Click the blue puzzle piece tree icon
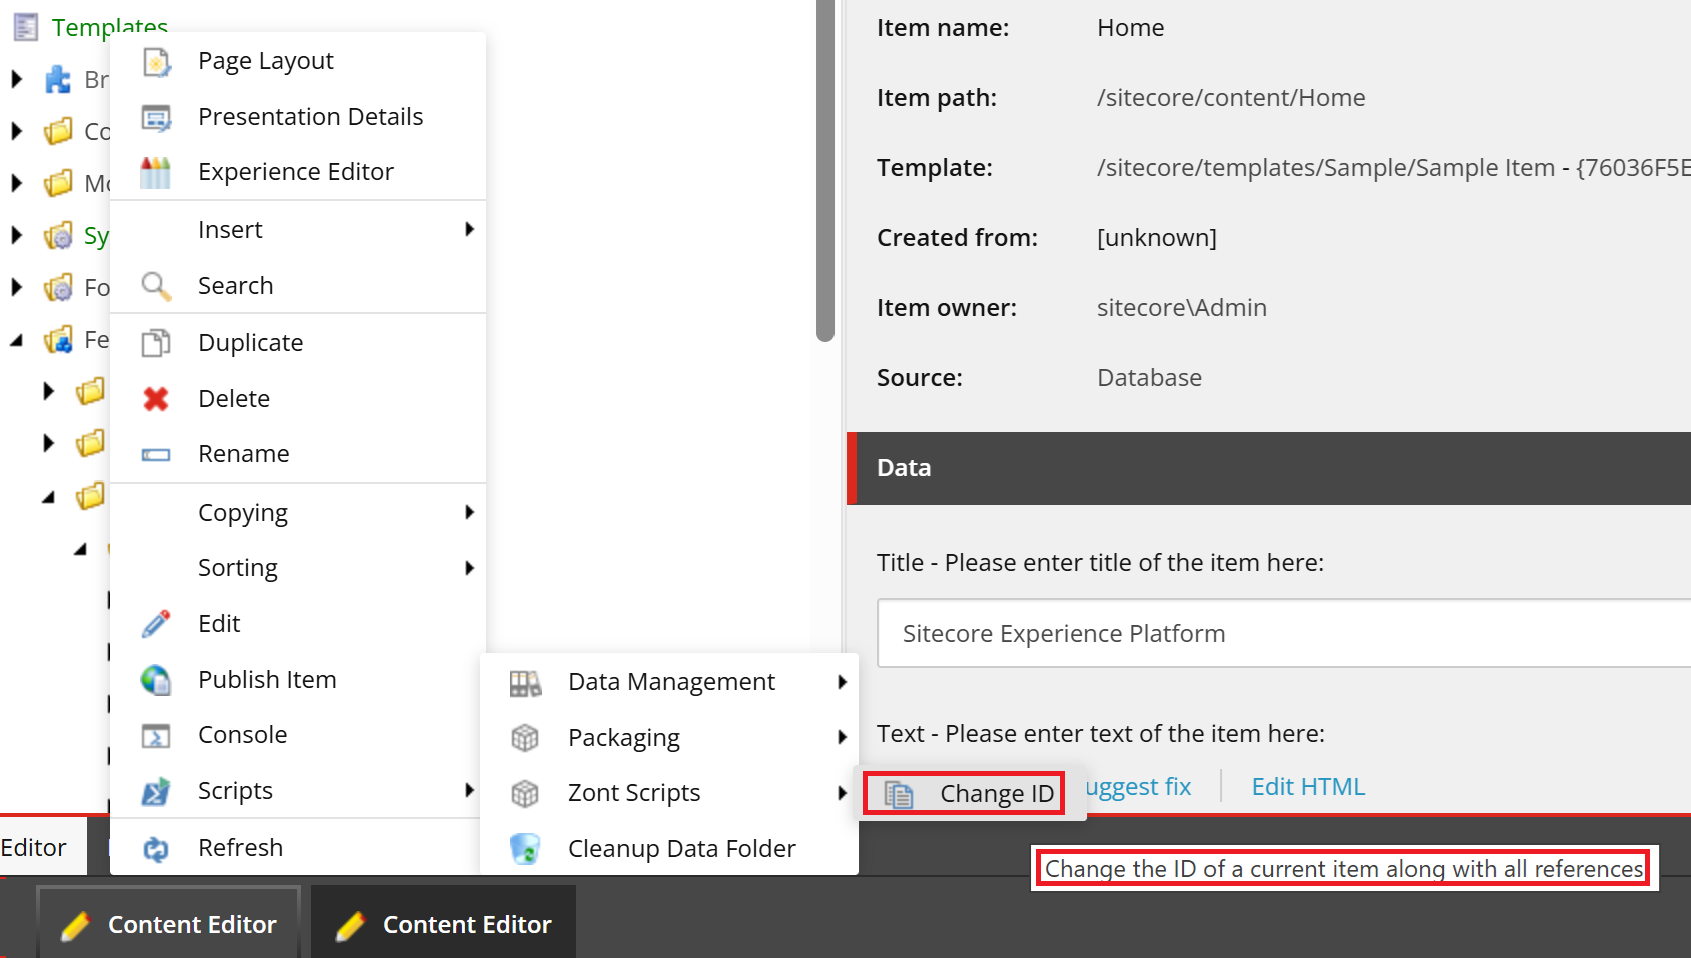The image size is (1691, 958). [x=58, y=79]
